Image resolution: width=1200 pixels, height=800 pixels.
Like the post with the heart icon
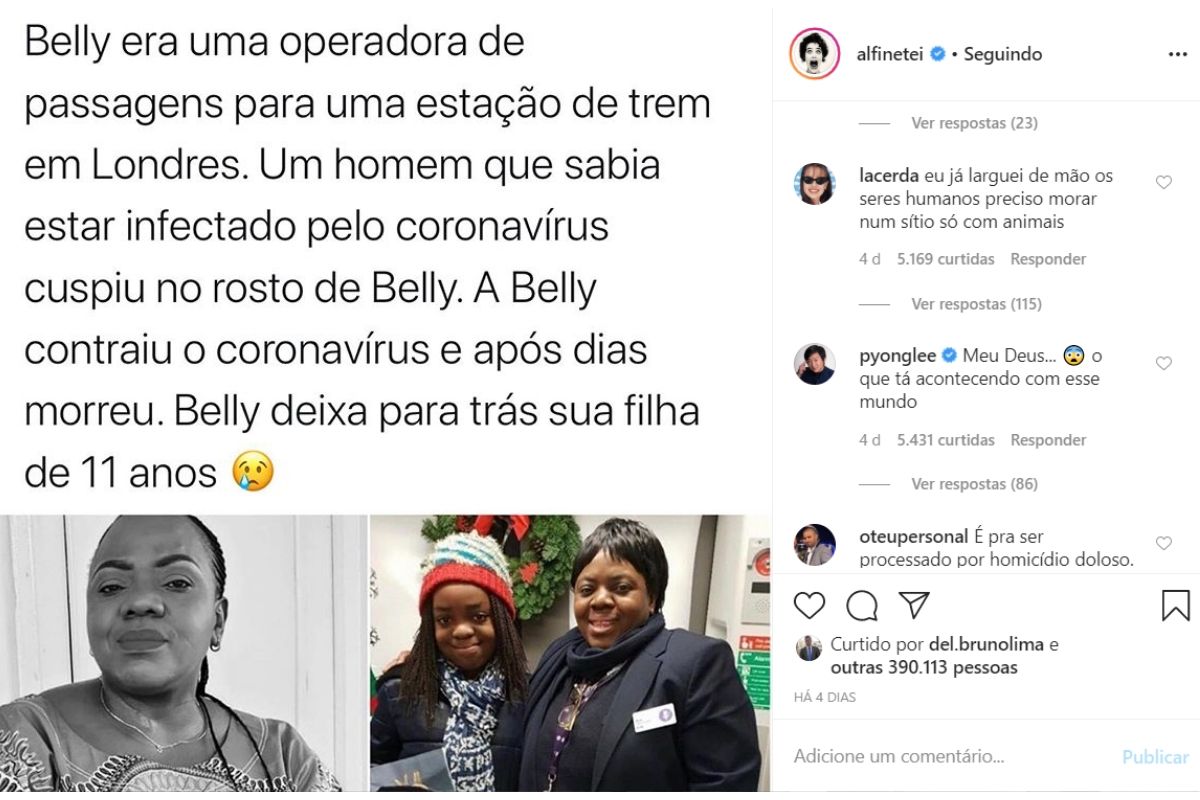tap(809, 605)
